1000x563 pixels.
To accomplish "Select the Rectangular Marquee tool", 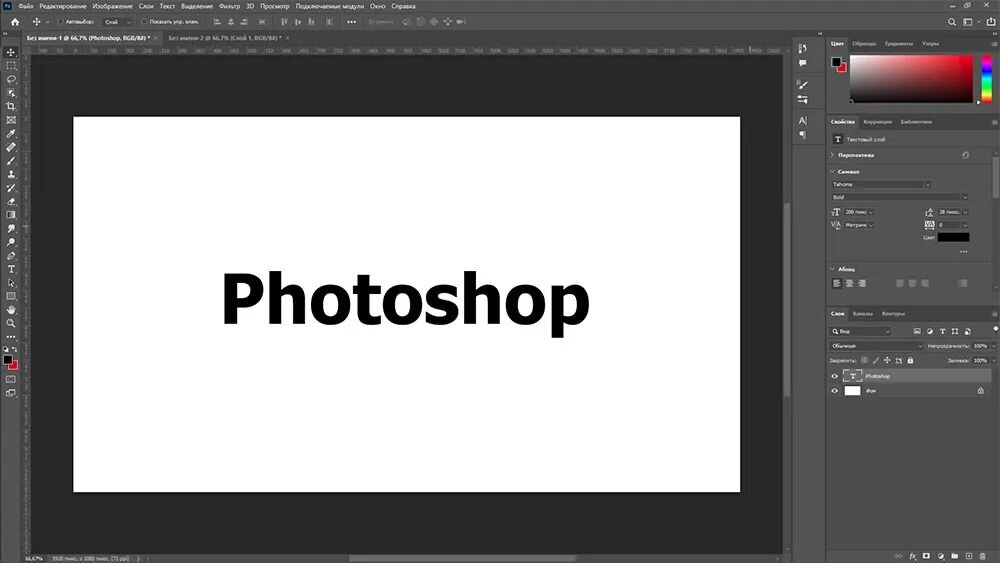I will click(x=11, y=66).
